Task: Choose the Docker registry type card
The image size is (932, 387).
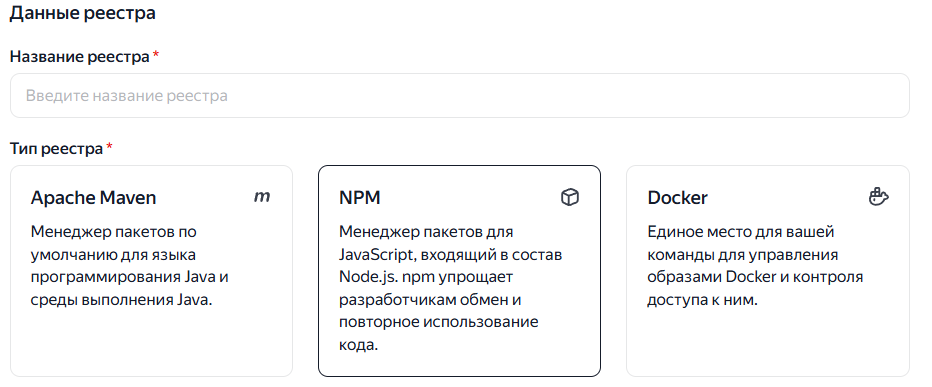Action: [768, 271]
